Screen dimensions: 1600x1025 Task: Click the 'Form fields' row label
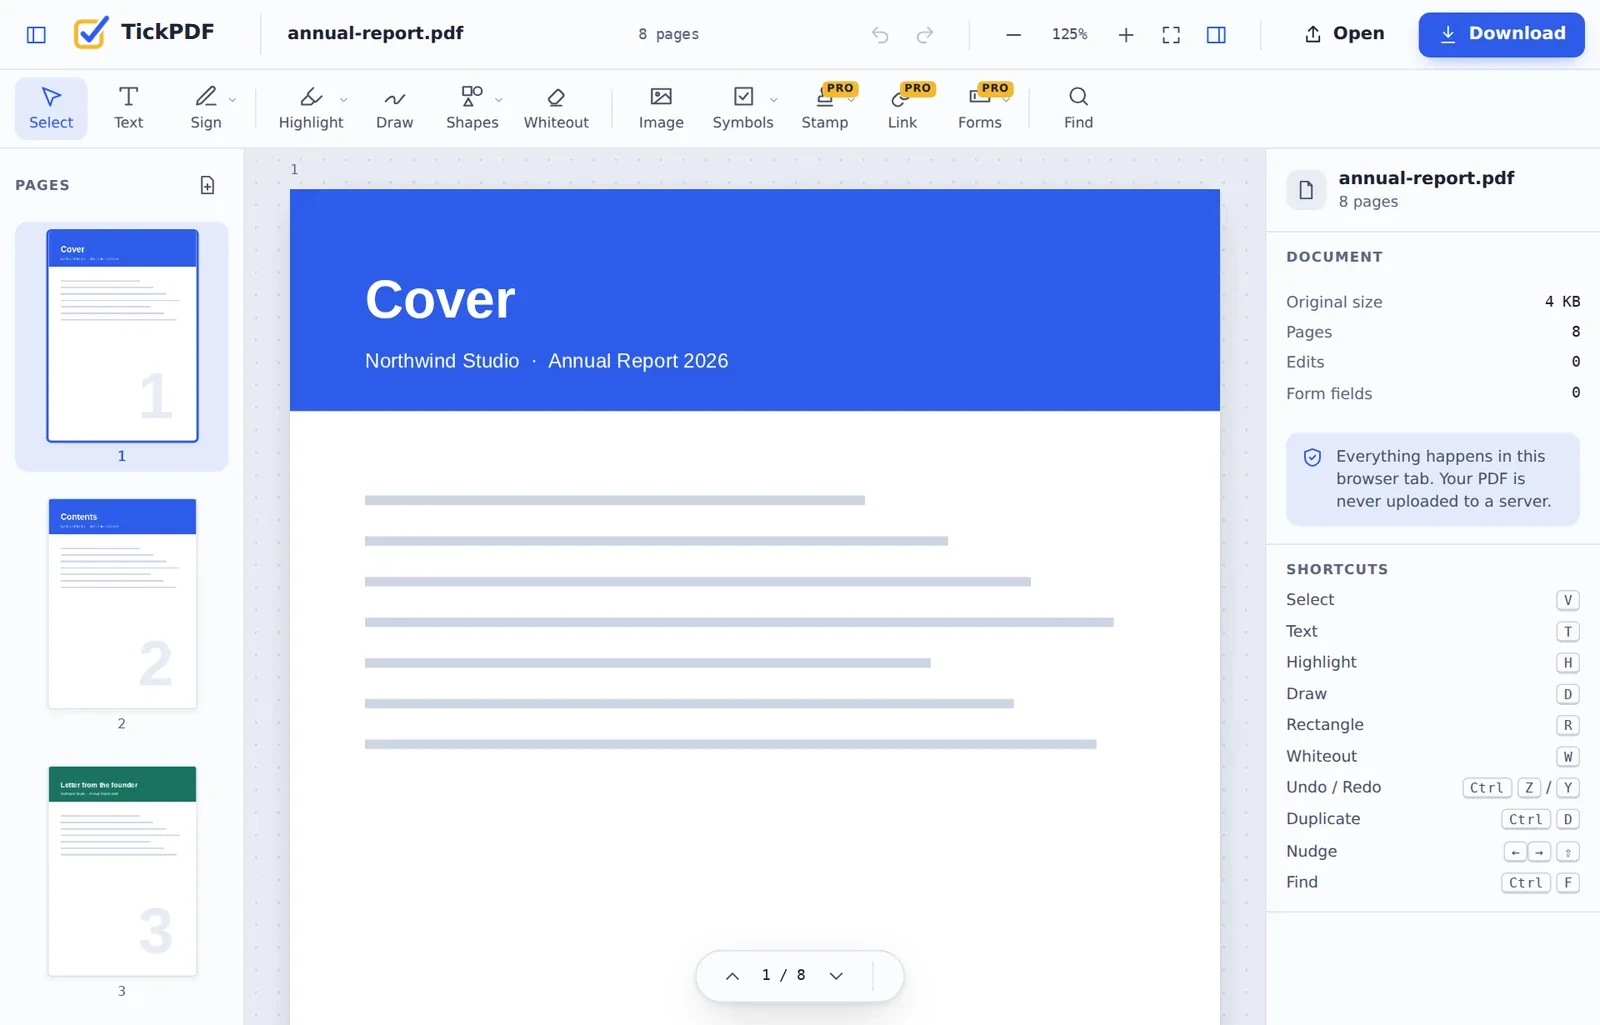tap(1329, 394)
